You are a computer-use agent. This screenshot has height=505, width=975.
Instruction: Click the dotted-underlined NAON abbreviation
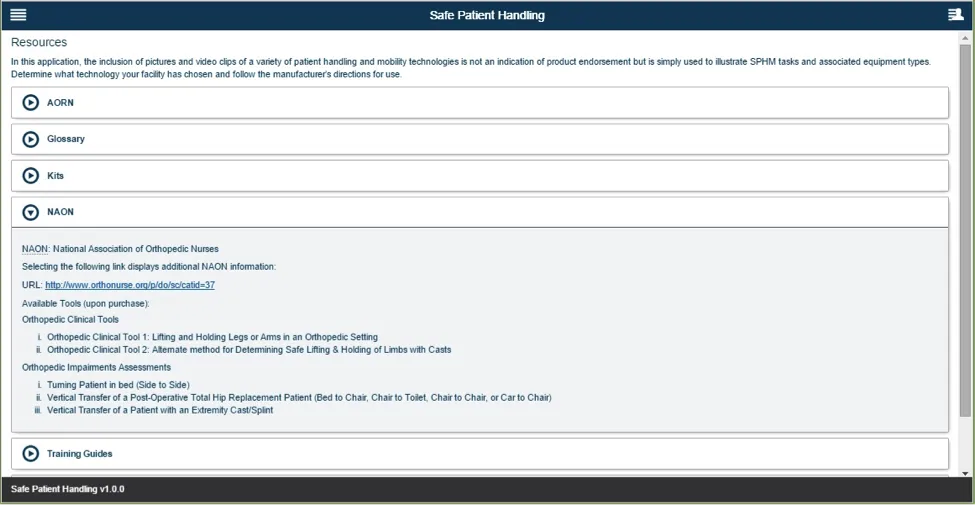(35, 249)
